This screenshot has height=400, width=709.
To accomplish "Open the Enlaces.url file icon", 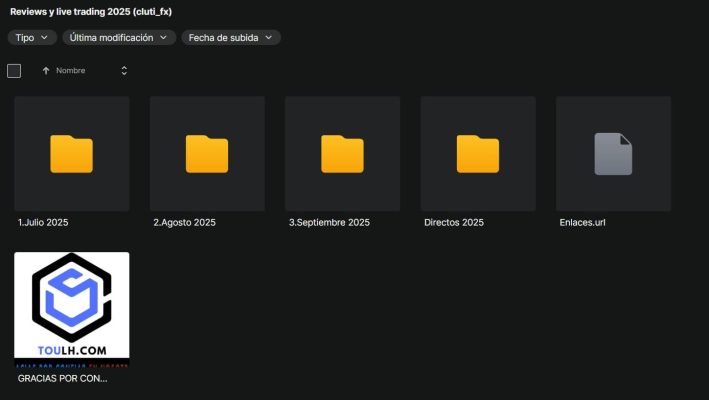I will (613, 154).
